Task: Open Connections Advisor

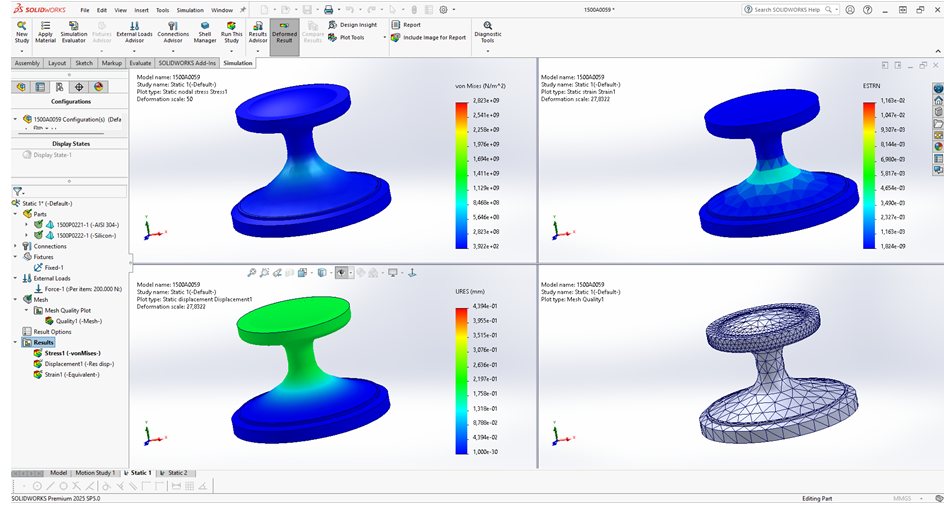Action: point(173,32)
